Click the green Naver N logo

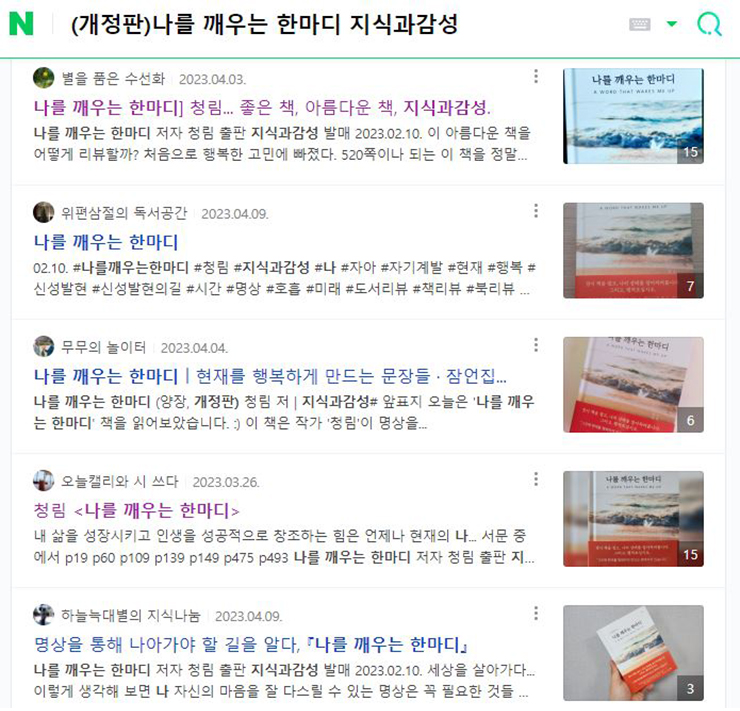[21, 24]
